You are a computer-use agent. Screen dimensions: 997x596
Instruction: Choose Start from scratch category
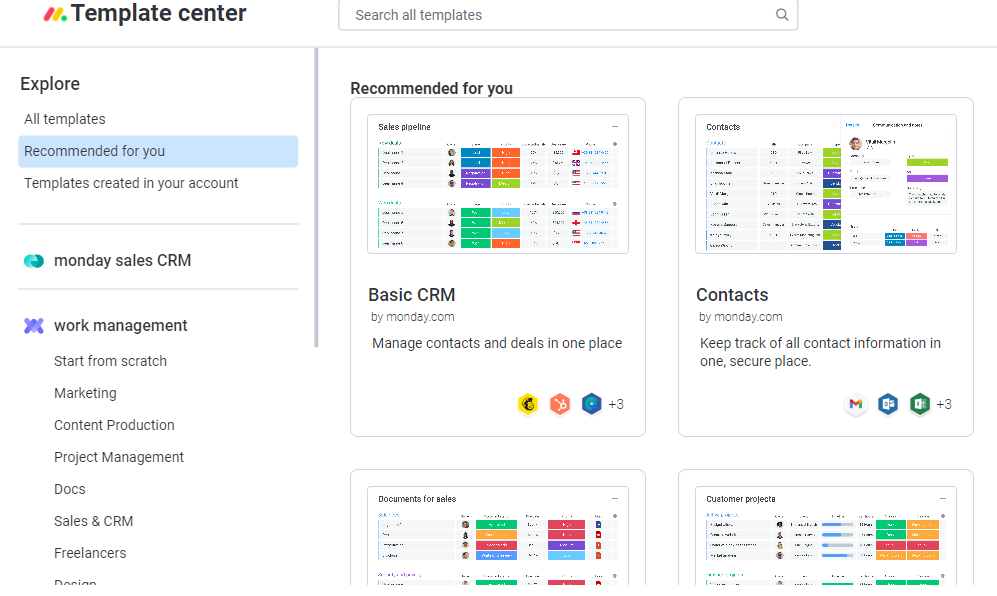(111, 361)
